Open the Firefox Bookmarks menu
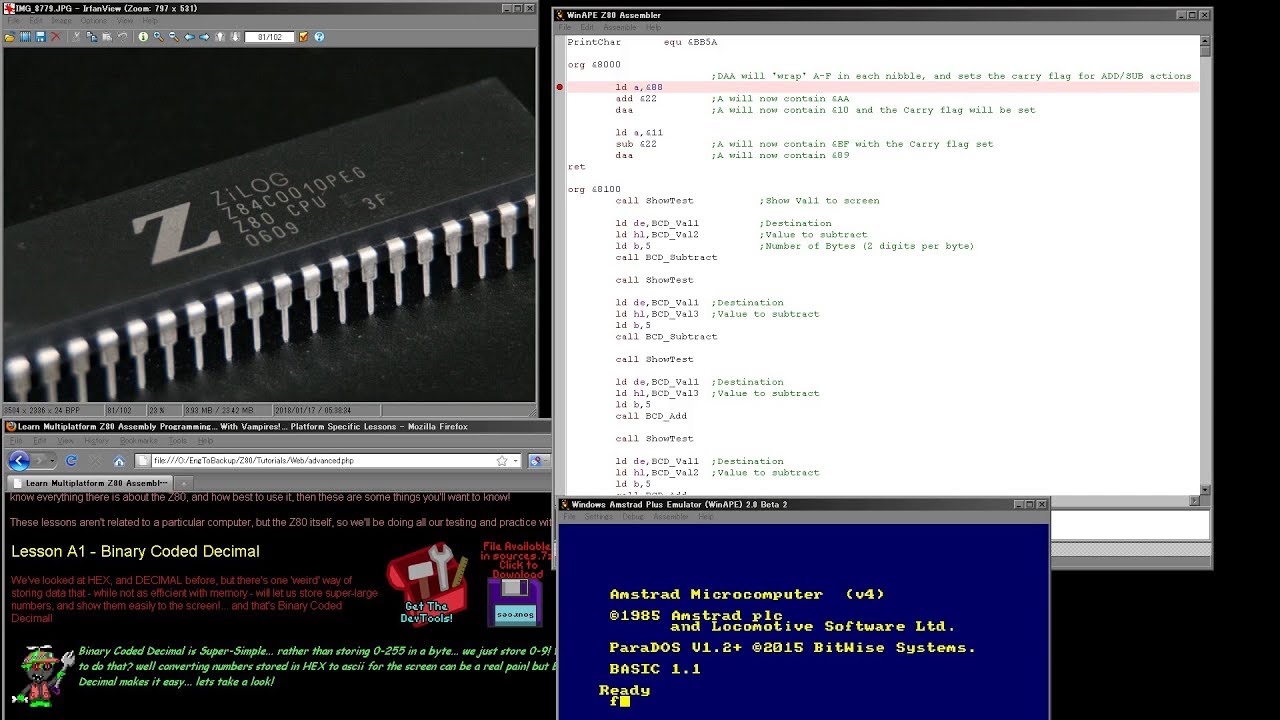This screenshot has width=1280, height=720. click(139, 441)
